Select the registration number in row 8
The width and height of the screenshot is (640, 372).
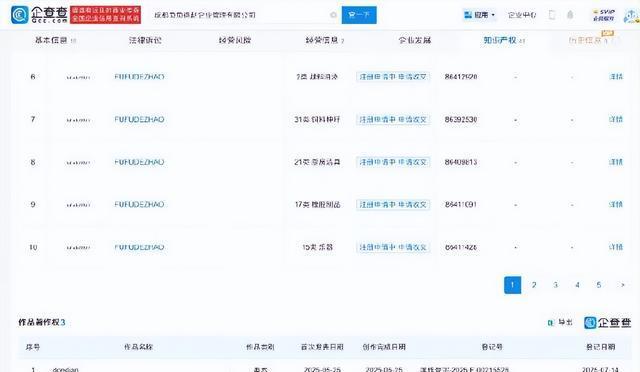461,162
